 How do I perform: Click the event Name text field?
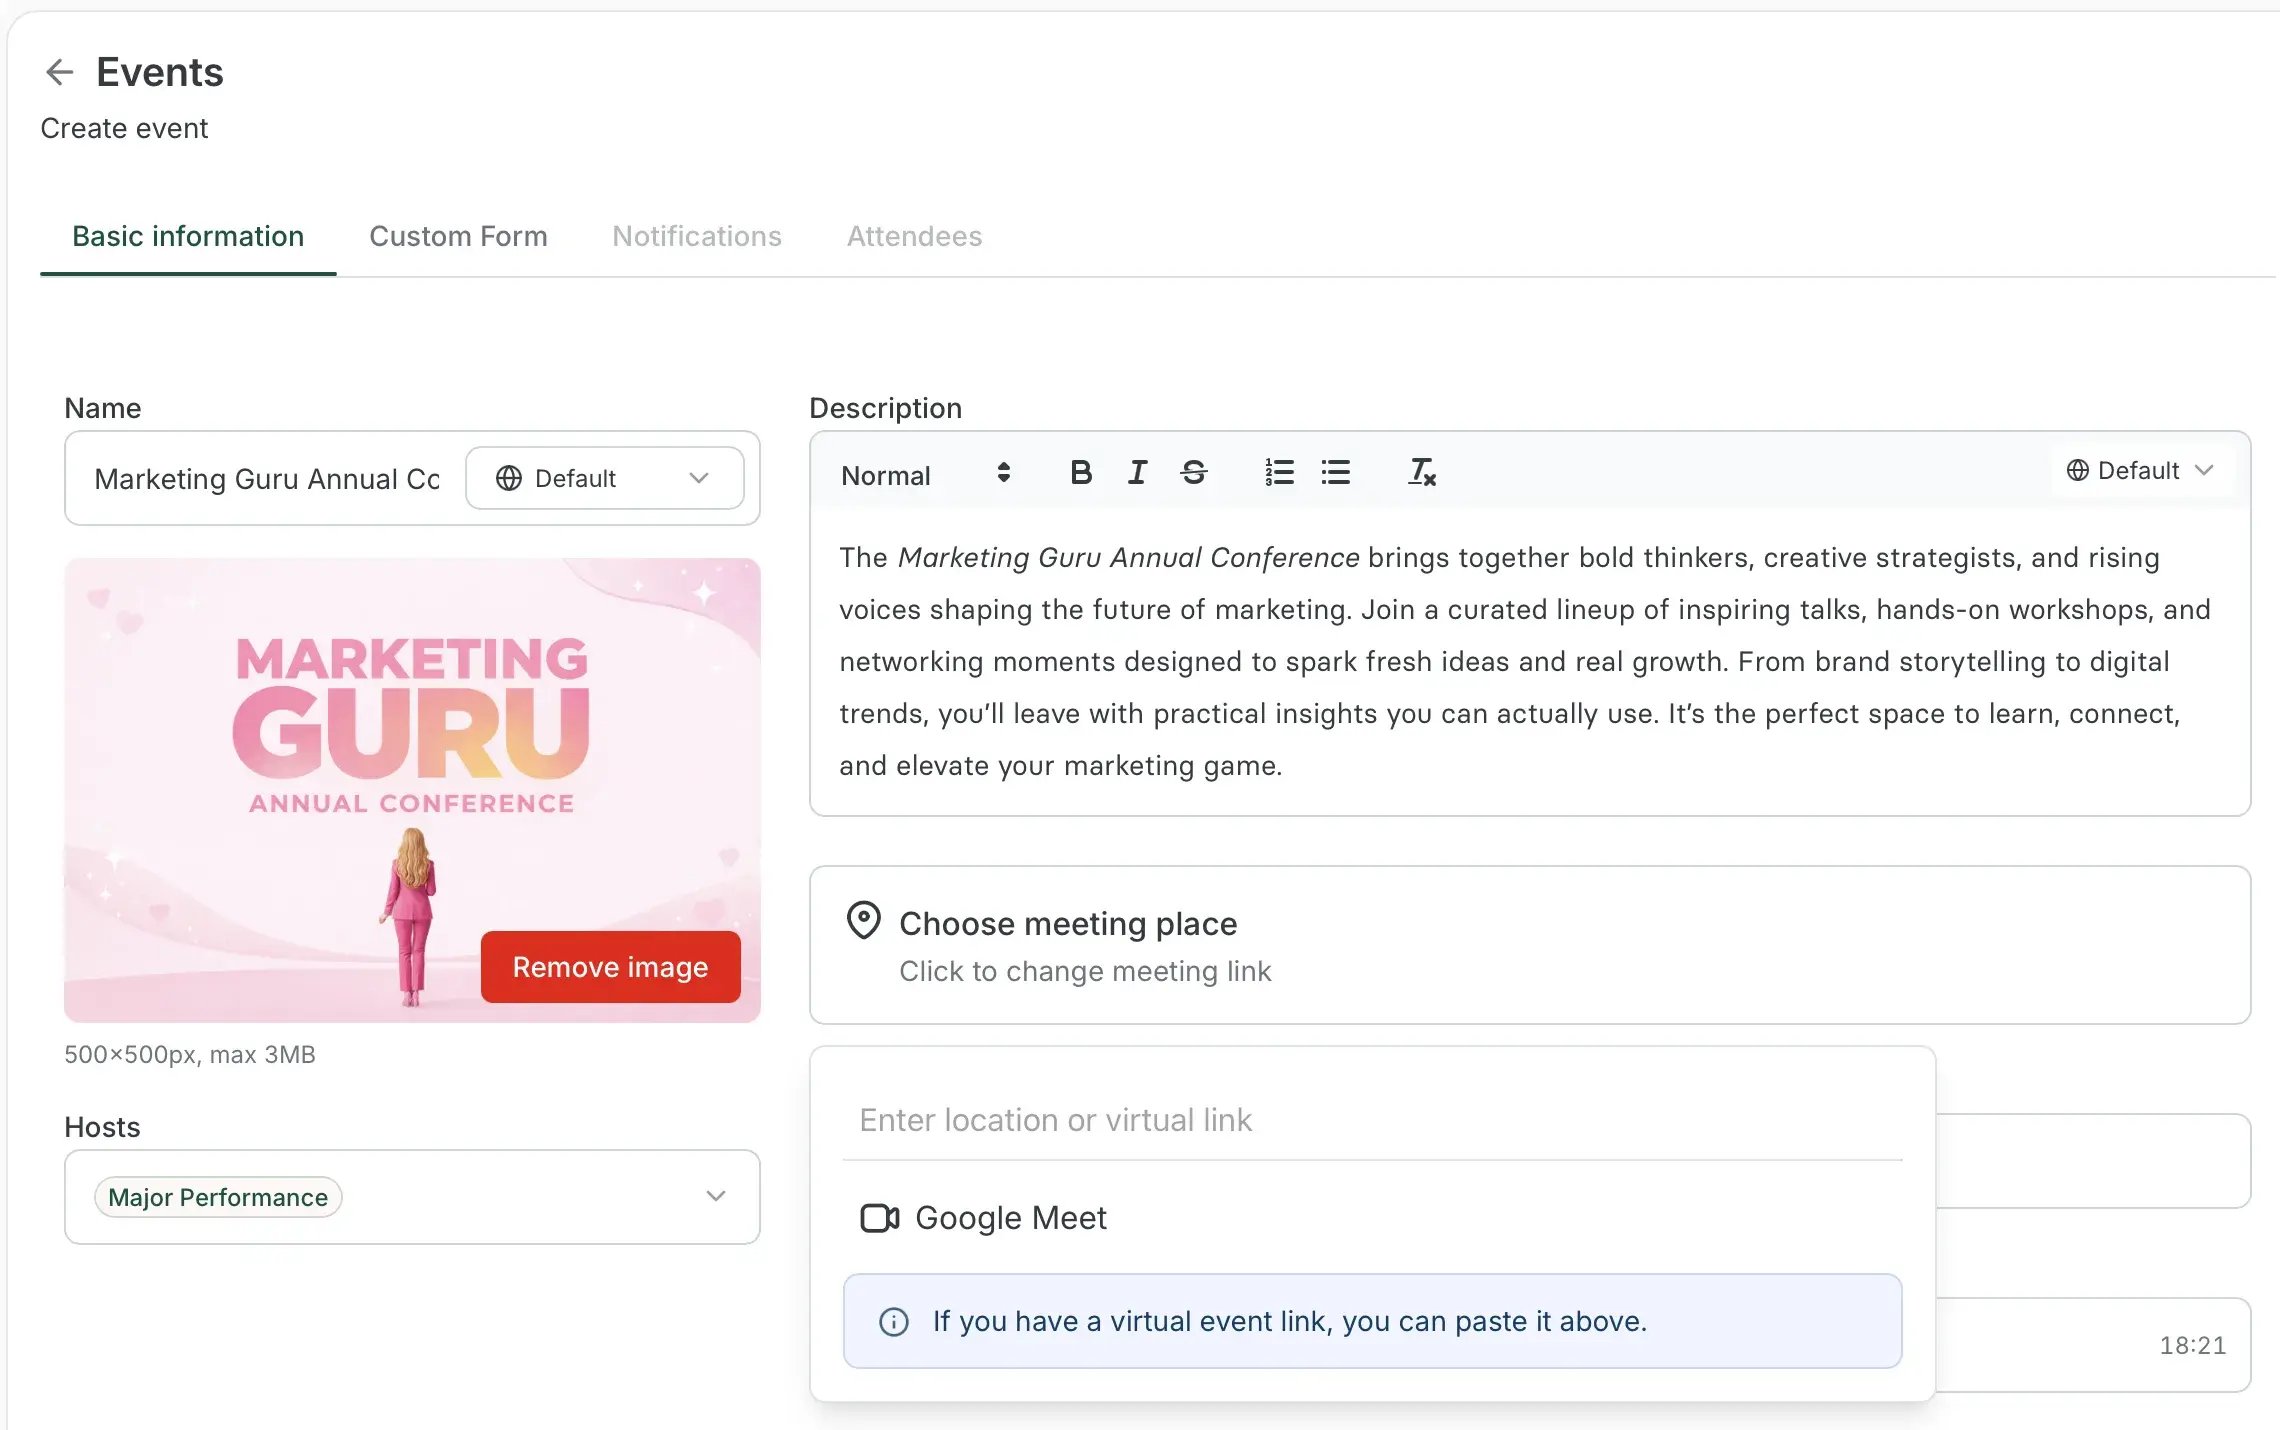pos(267,479)
